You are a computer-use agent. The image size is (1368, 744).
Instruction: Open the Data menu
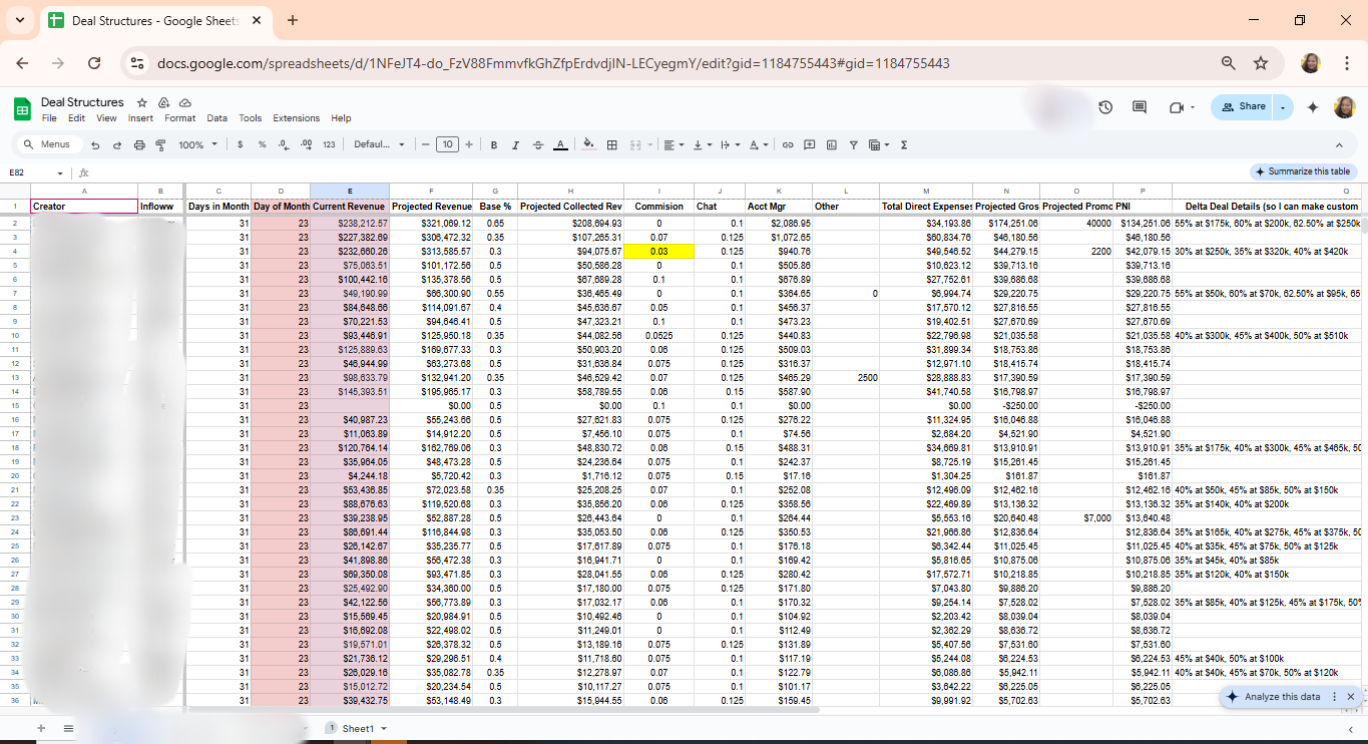(217, 118)
